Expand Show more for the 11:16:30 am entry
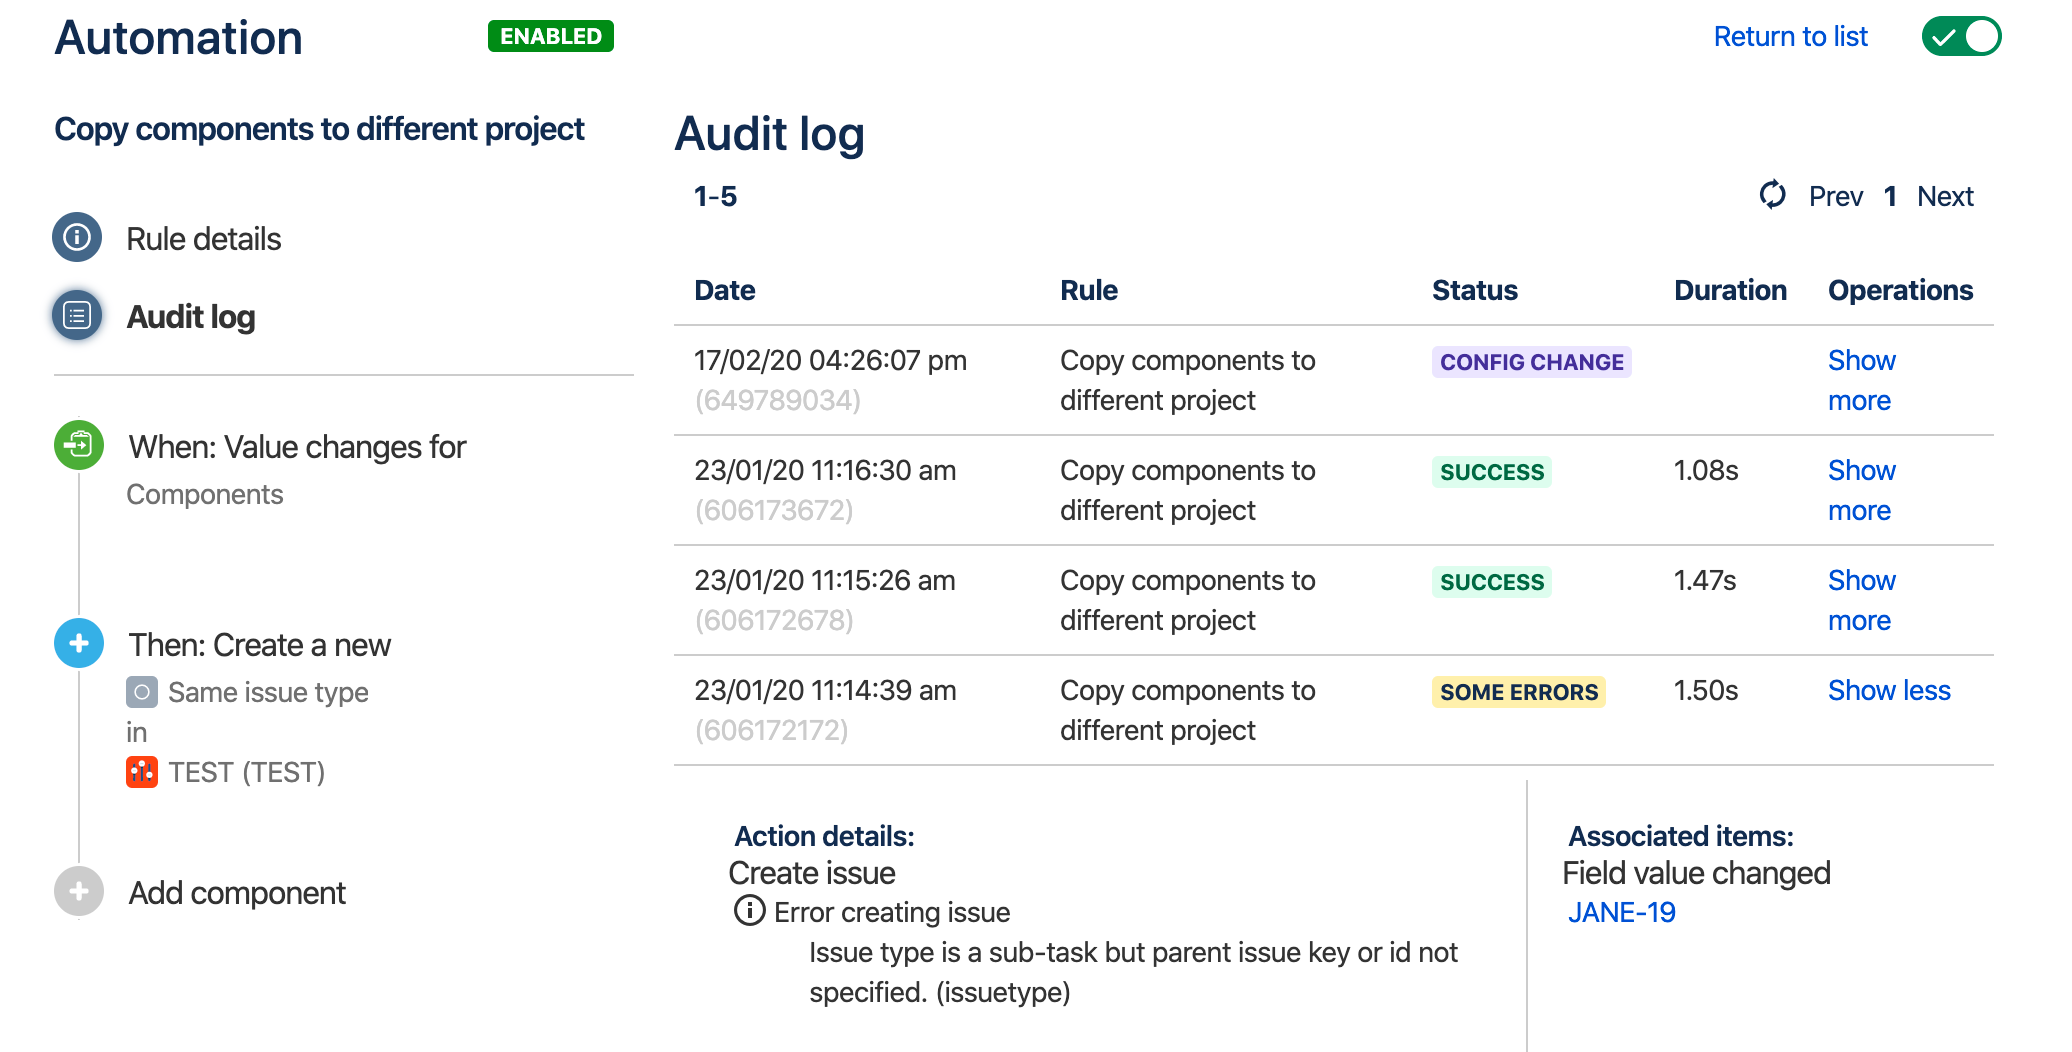Image resolution: width=2072 pixels, height=1052 pixels. click(1861, 490)
